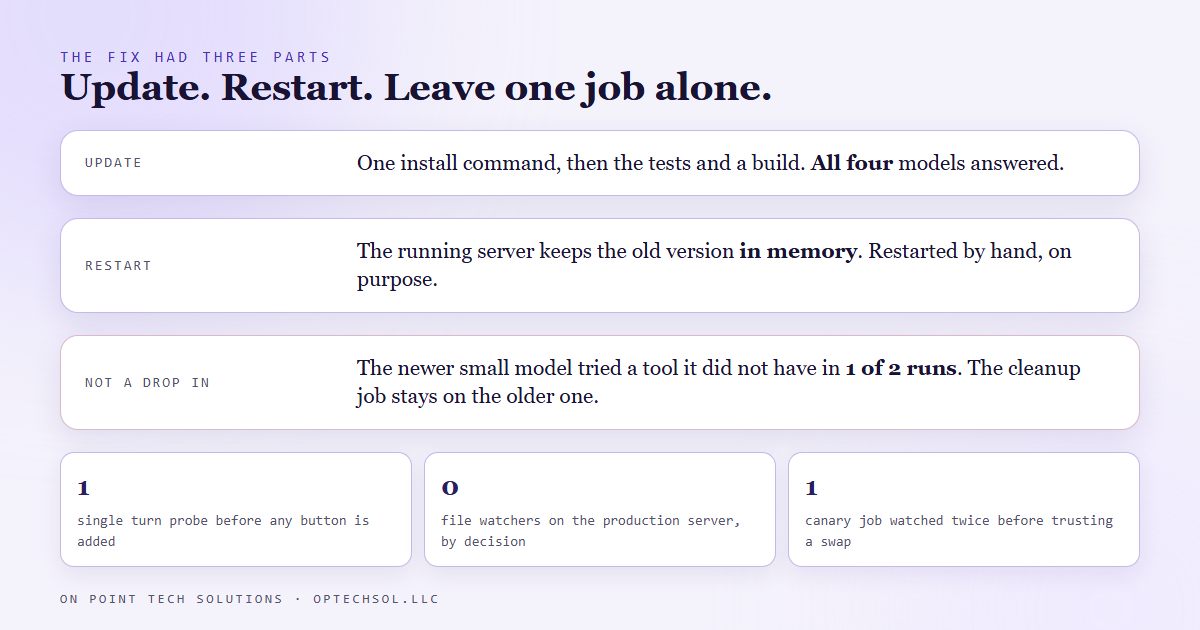Viewport: 1200px width, 630px height.
Task: Click the UPDATE label
Action: [x=113, y=163]
